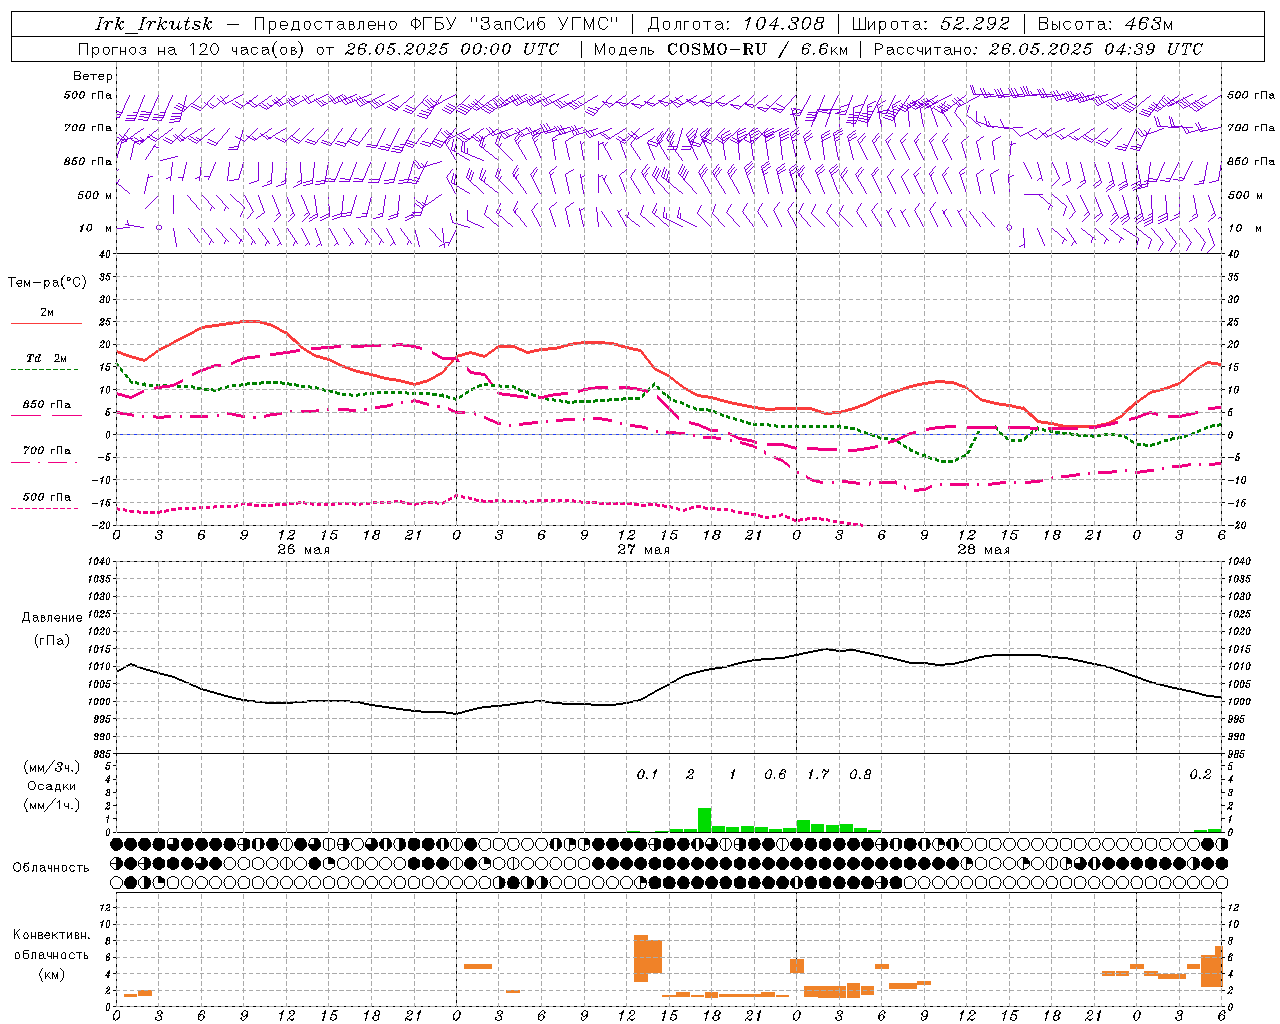The height and width of the screenshot is (1024, 1280).
Task: Click the Irk_Irkutsk station title
Action: click(154, 24)
